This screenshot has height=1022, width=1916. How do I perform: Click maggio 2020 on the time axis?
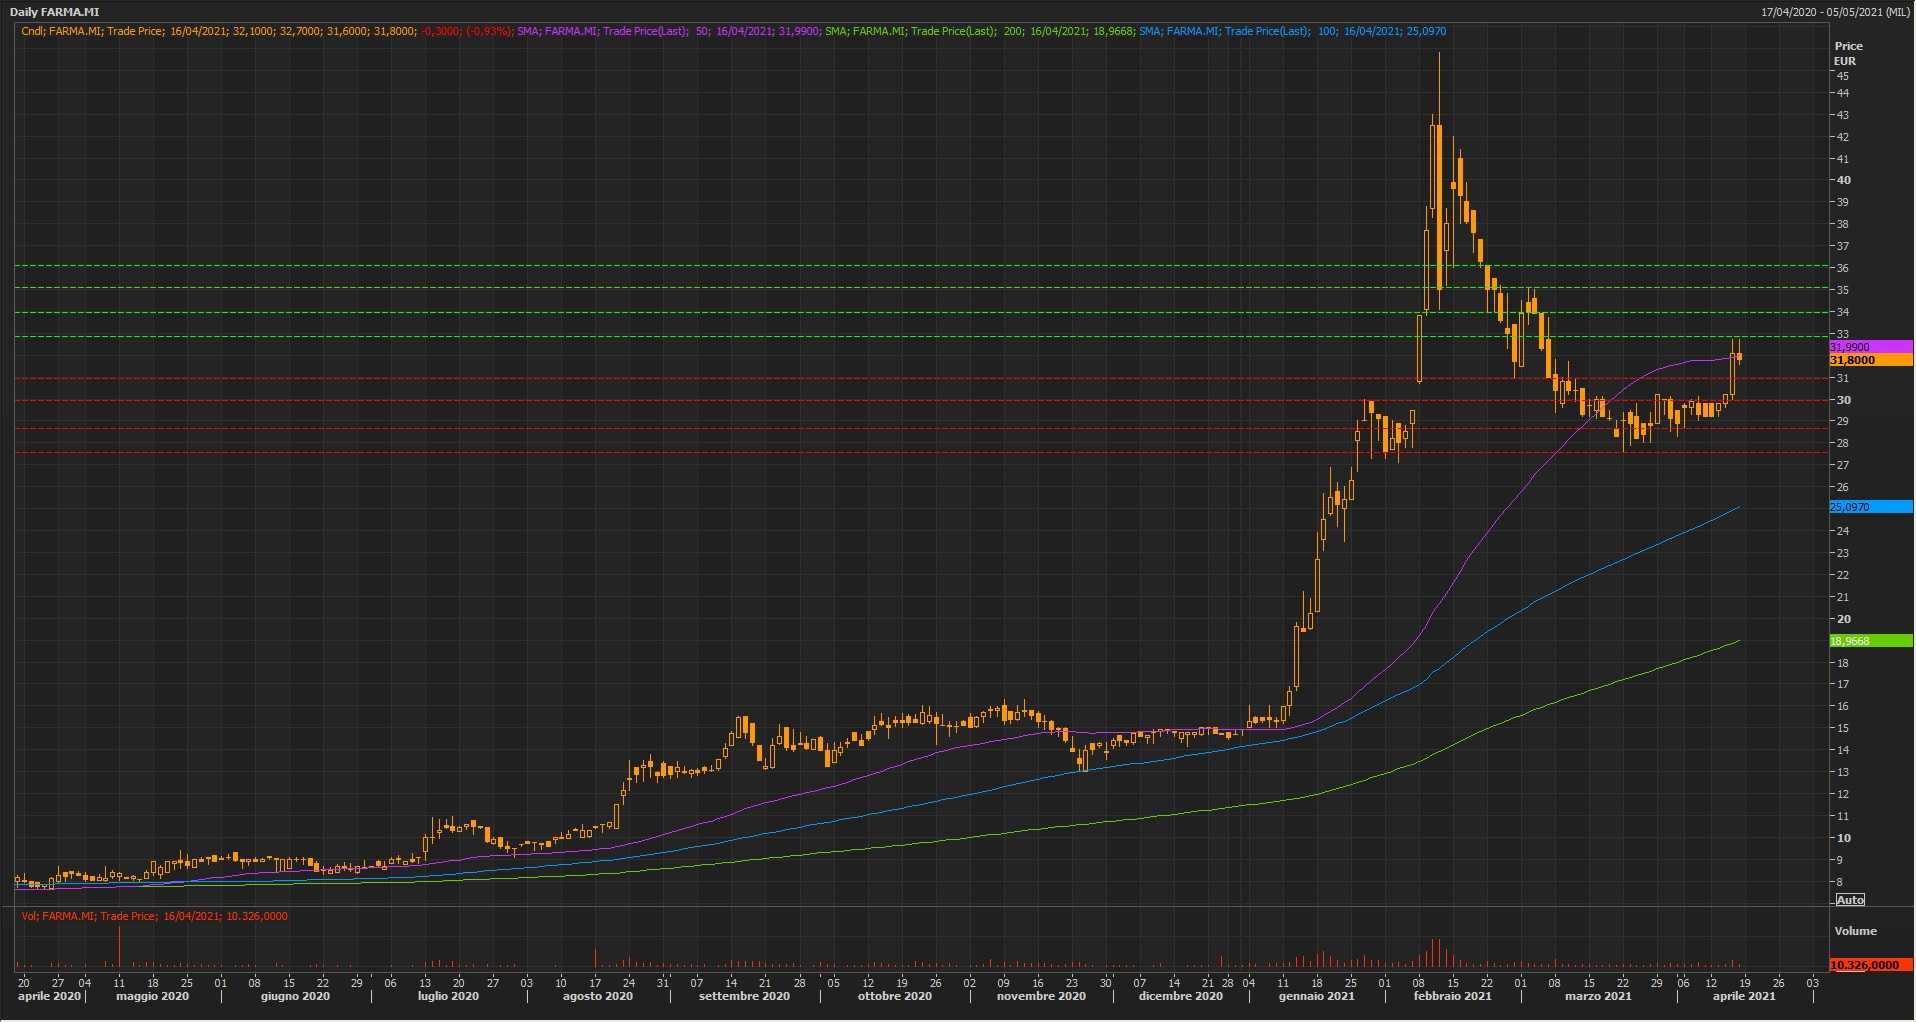152,996
